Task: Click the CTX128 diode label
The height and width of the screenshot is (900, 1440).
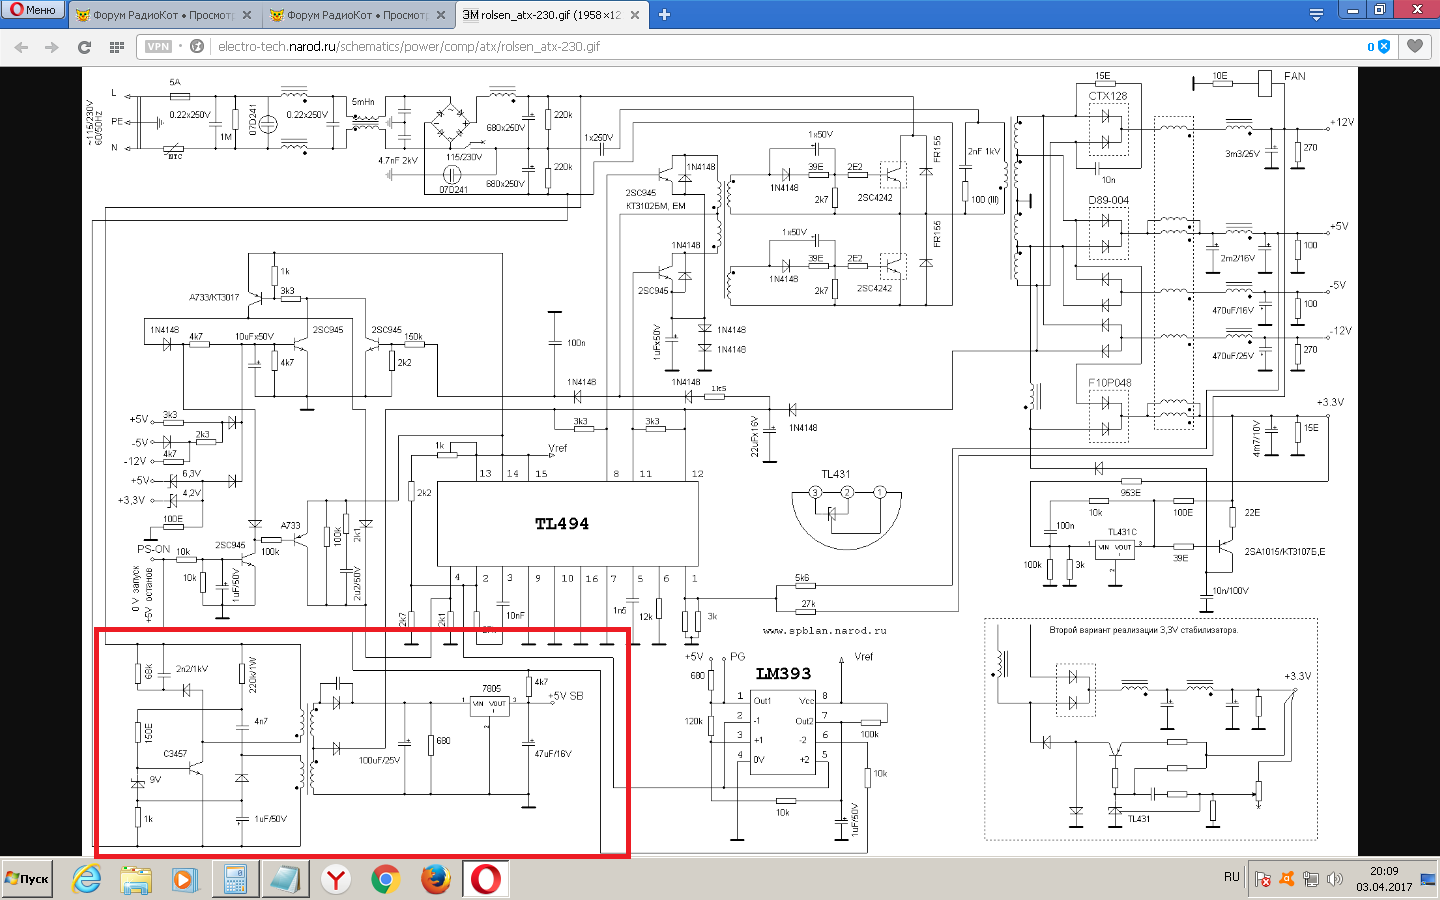Action: coord(1107,96)
